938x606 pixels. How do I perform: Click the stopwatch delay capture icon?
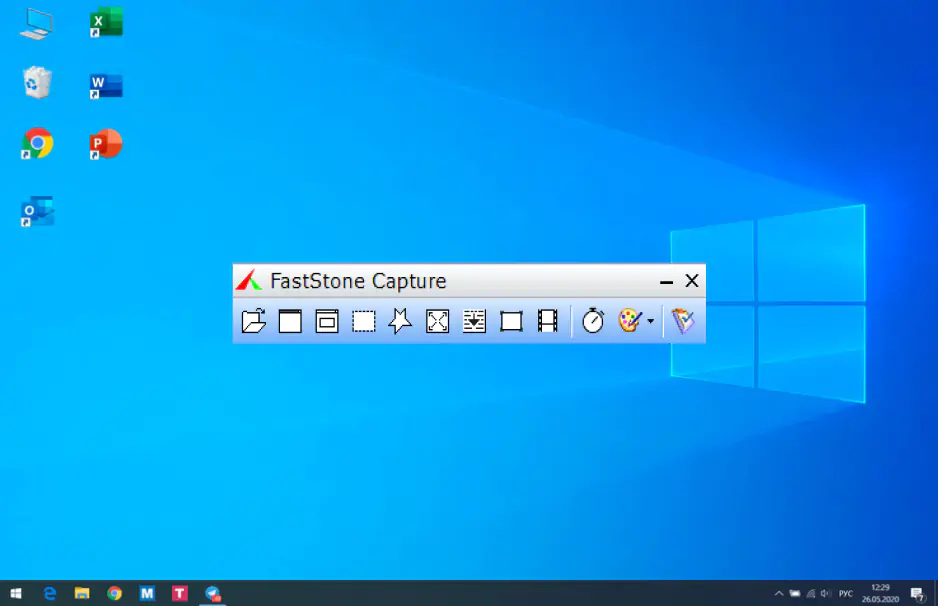click(593, 321)
